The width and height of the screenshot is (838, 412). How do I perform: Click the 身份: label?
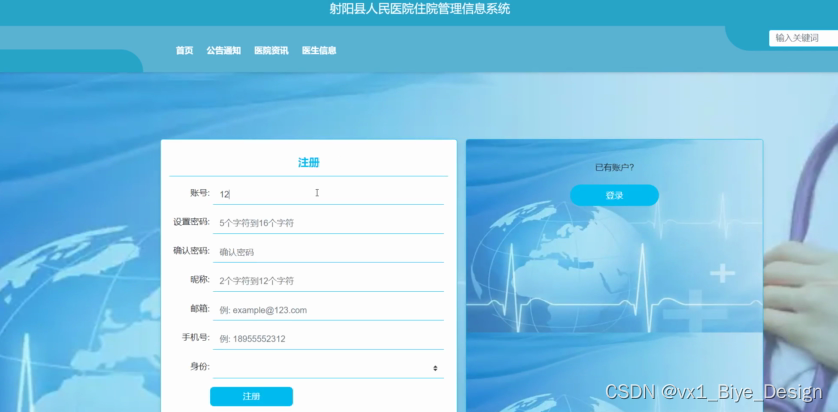tap(200, 366)
